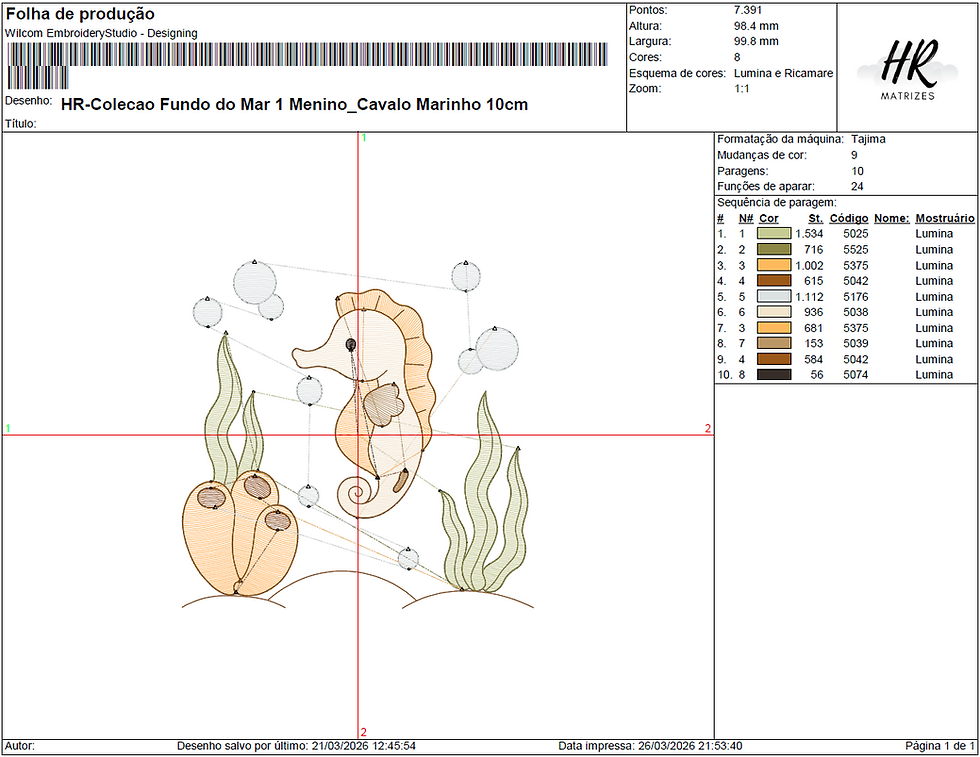The width and height of the screenshot is (980, 757).
Task: Click 'Sequência de paragem:' heading
Action: tap(777, 203)
